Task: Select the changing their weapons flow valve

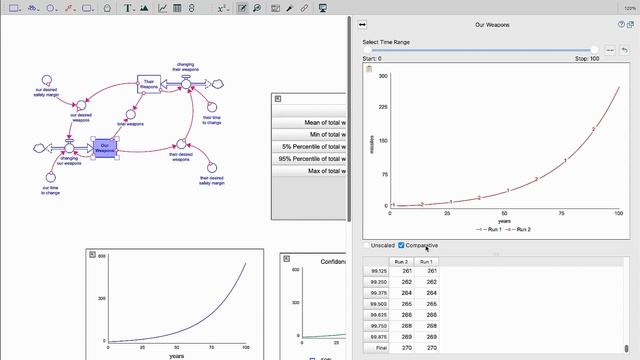Action: pyautogui.click(x=186, y=83)
